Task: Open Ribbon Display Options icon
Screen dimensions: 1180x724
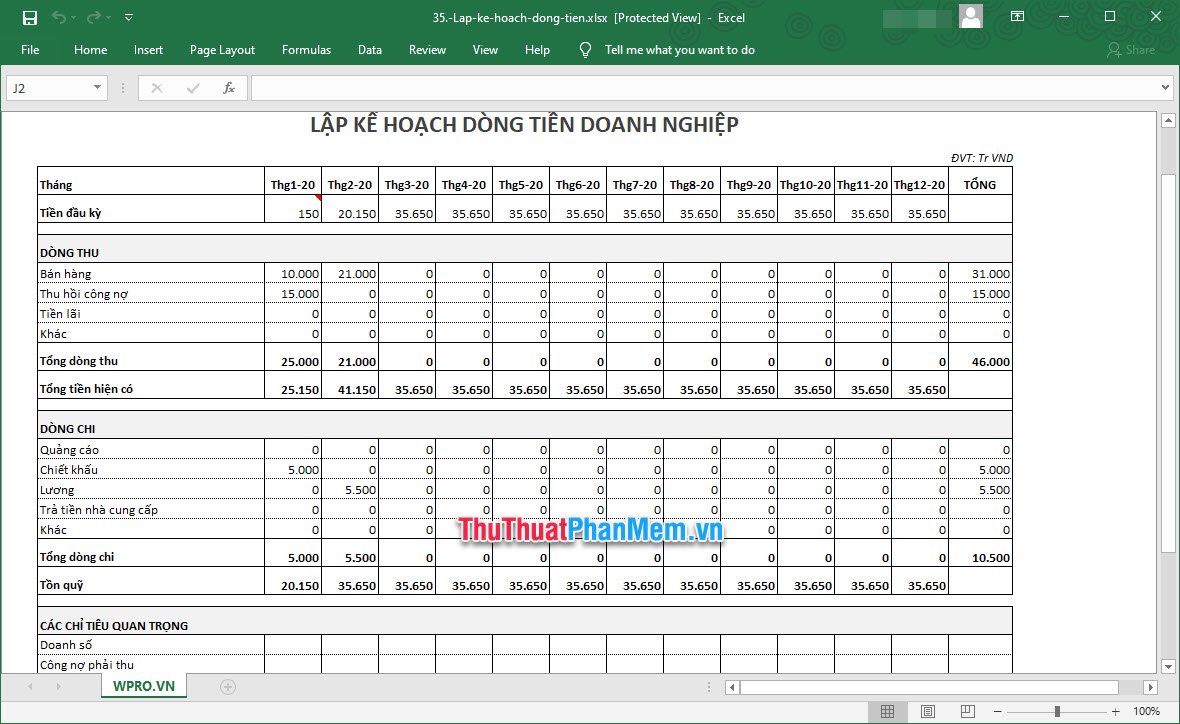Action: coord(1018,17)
